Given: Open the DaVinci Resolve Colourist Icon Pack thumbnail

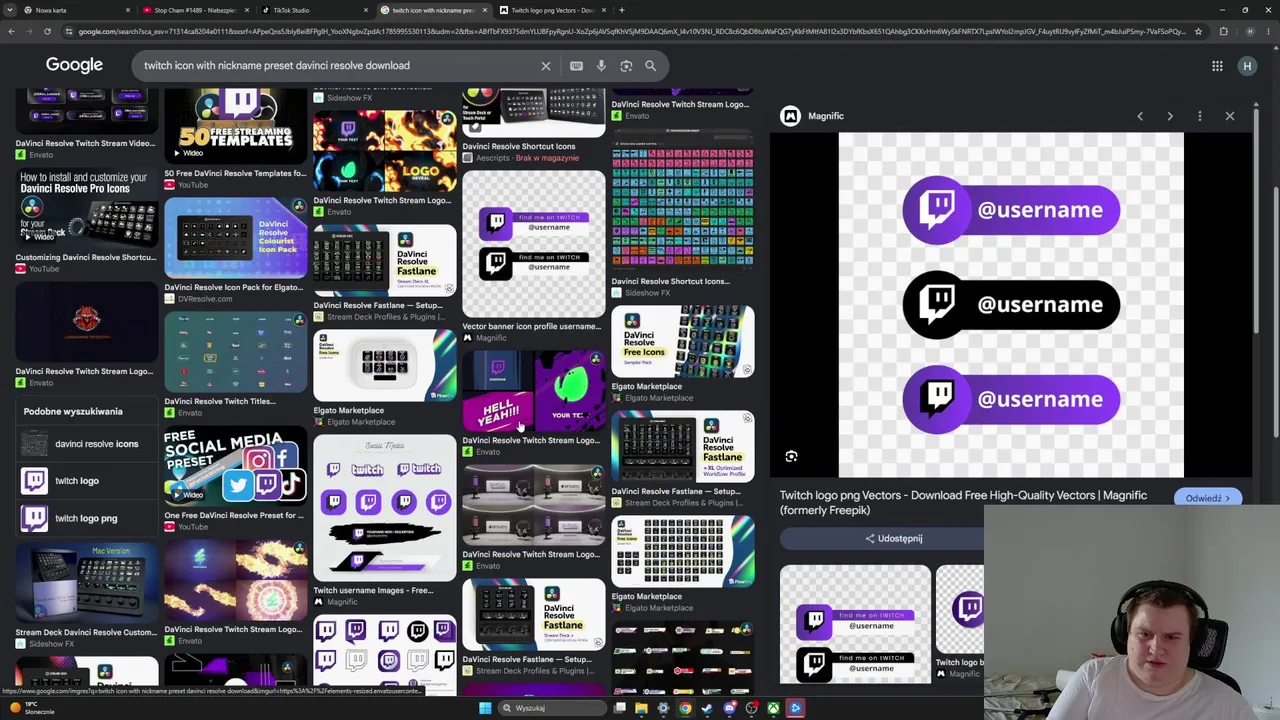Looking at the screenshot, I should [236, 238].
